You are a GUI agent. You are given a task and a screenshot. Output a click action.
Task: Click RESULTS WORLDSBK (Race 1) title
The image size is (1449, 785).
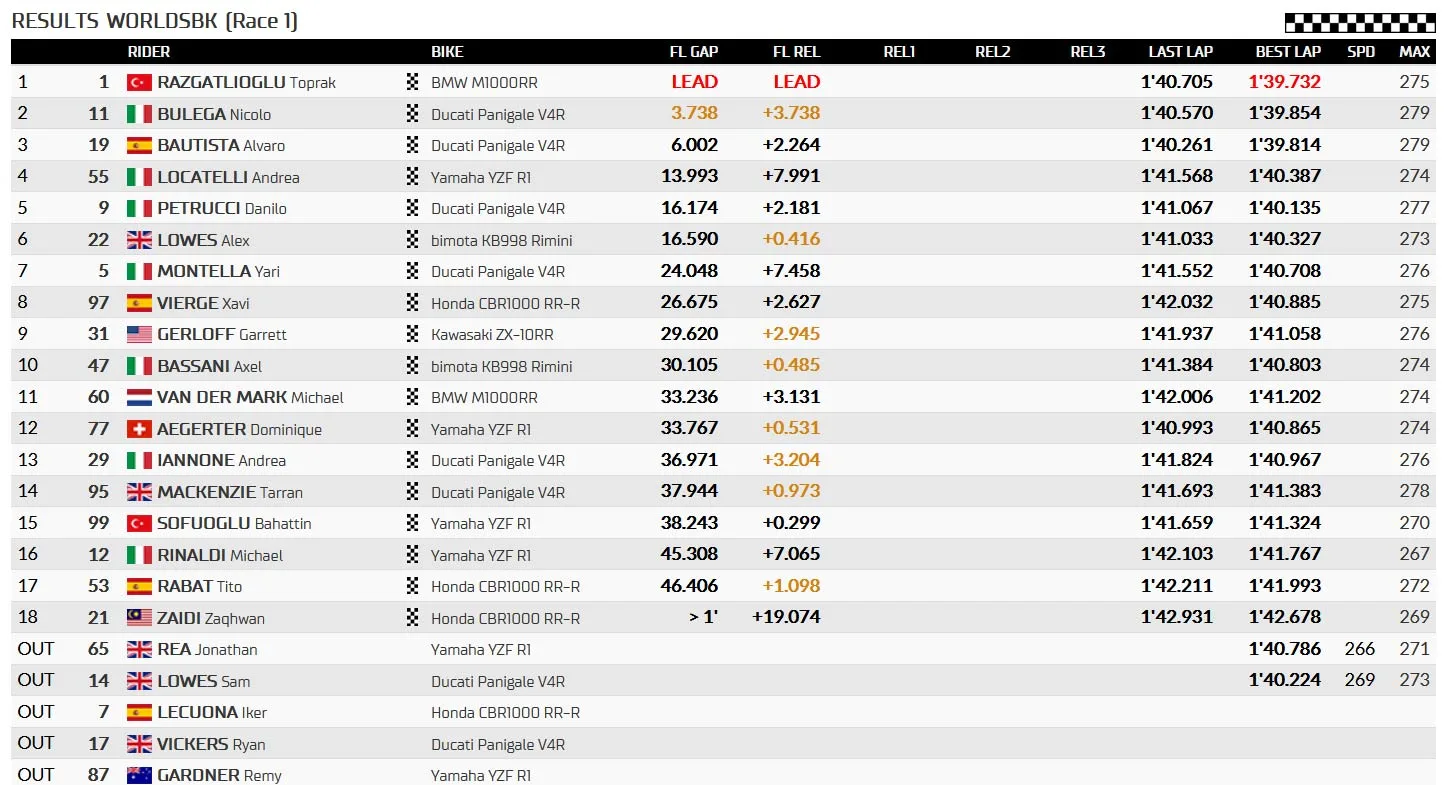click(155, 21)
